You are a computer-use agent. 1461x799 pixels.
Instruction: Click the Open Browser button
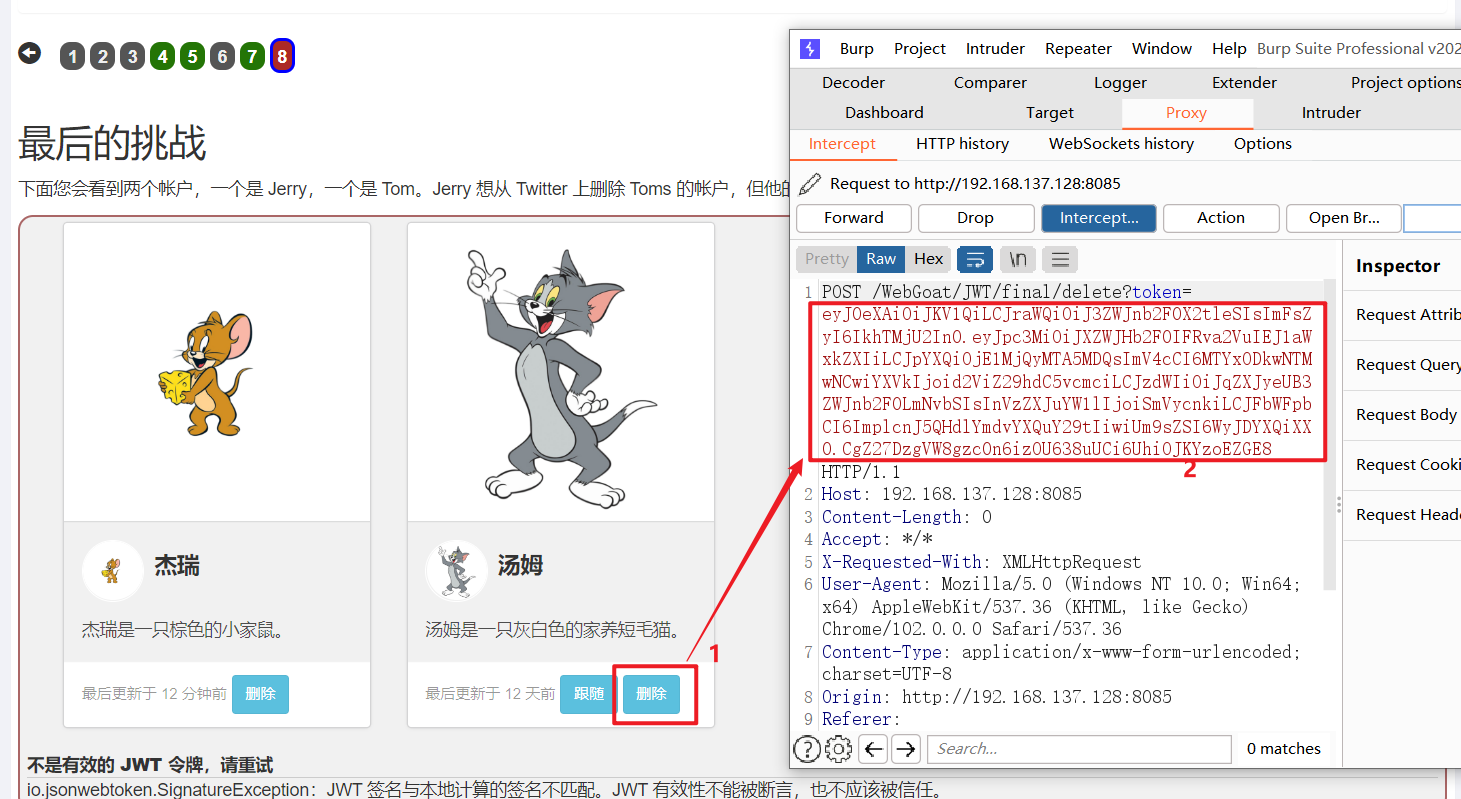pos(1343,218)
